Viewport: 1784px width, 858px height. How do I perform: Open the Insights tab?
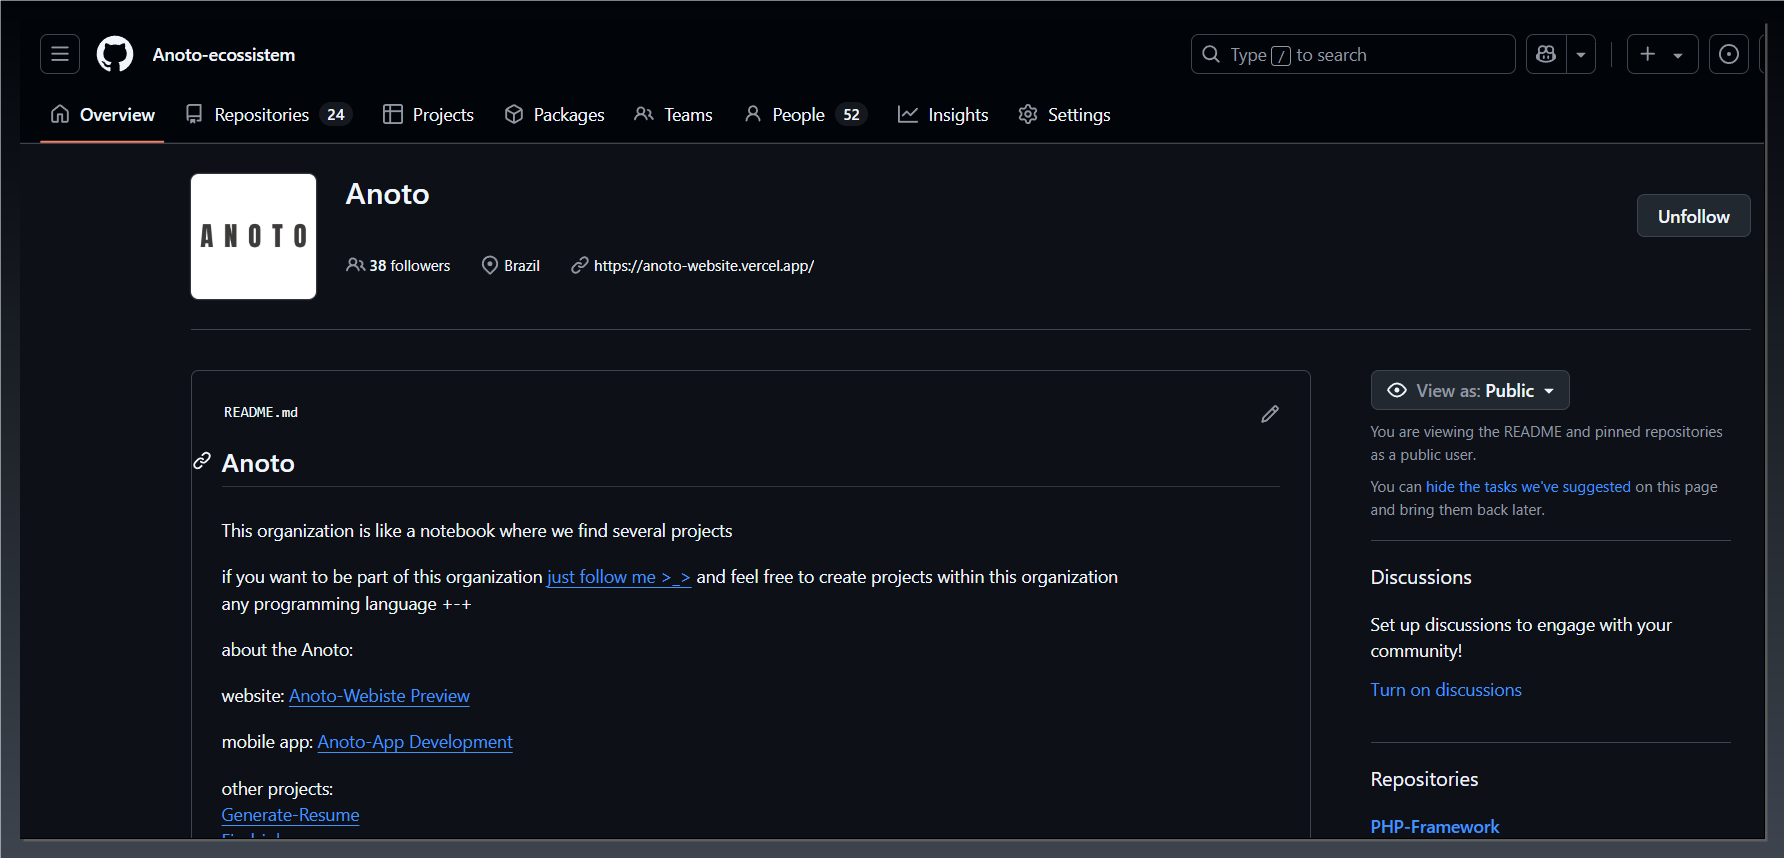[943, 115]
